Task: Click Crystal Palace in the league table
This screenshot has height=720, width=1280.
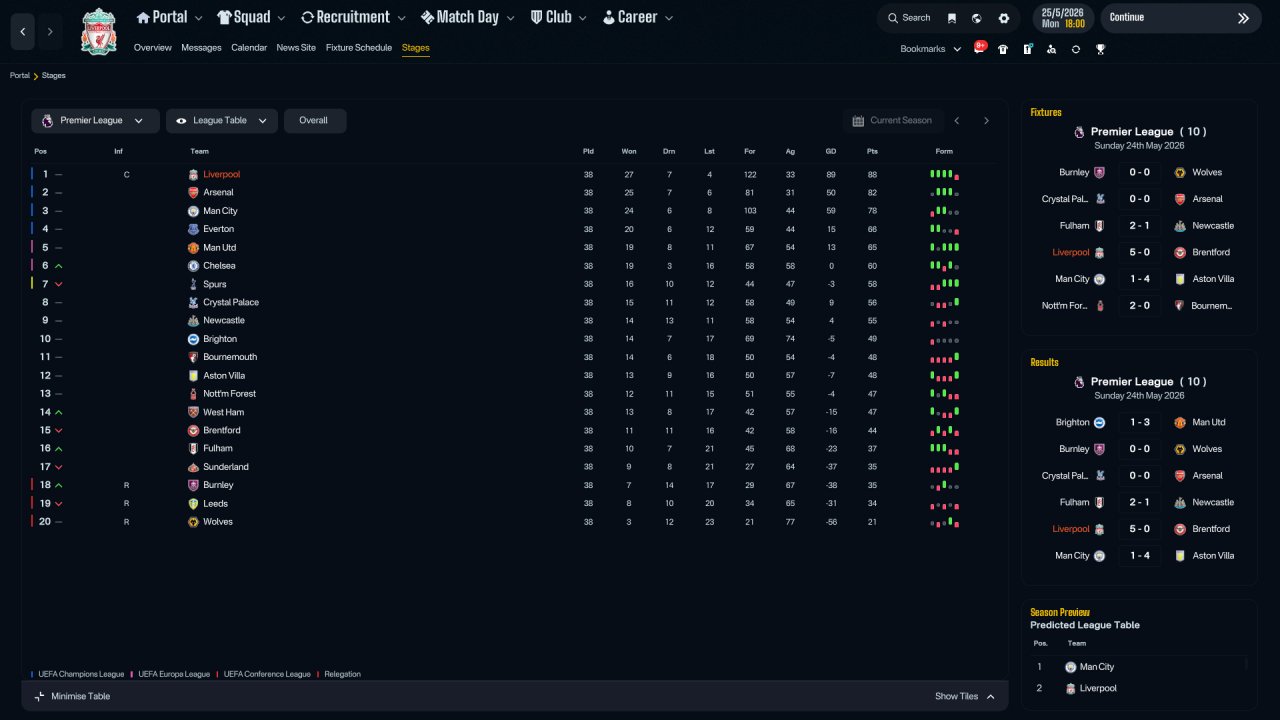Action: coord(231,302)
